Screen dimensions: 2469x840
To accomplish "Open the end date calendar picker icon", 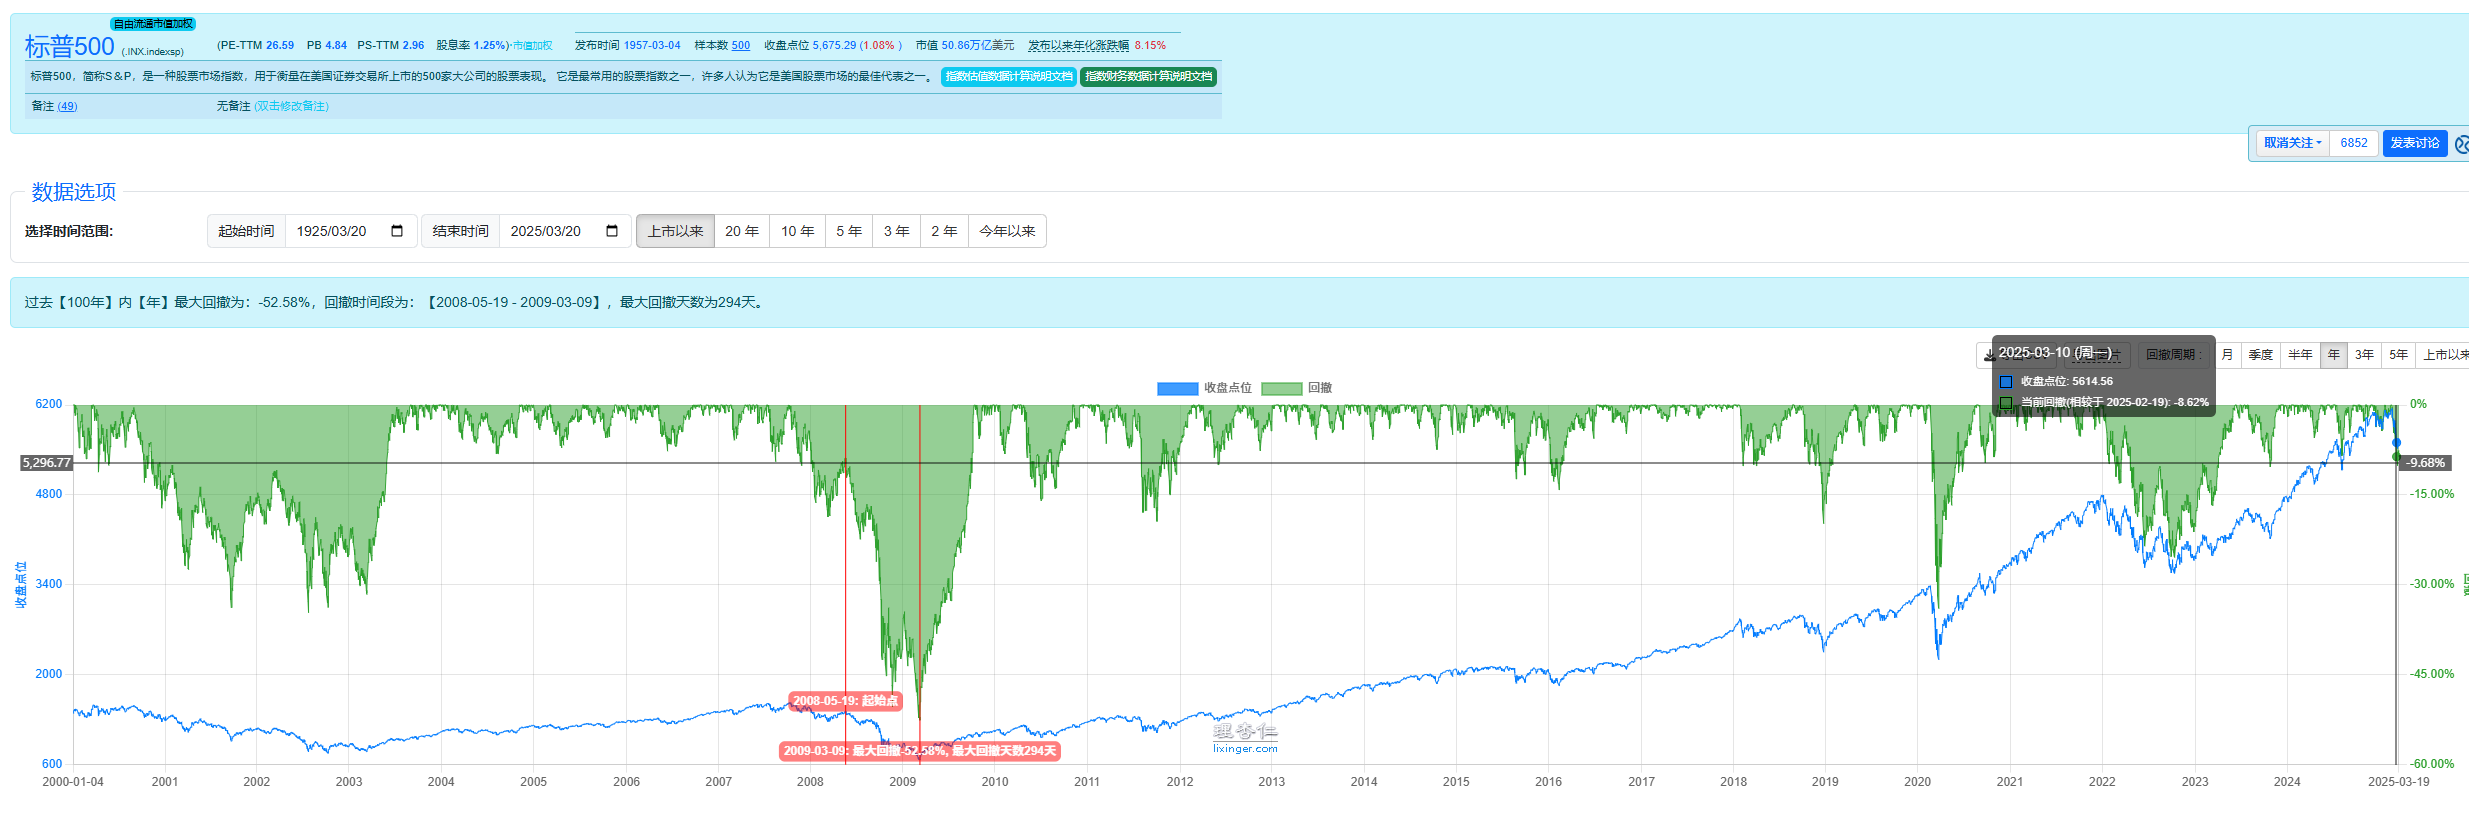I will [x=612, y=231].
